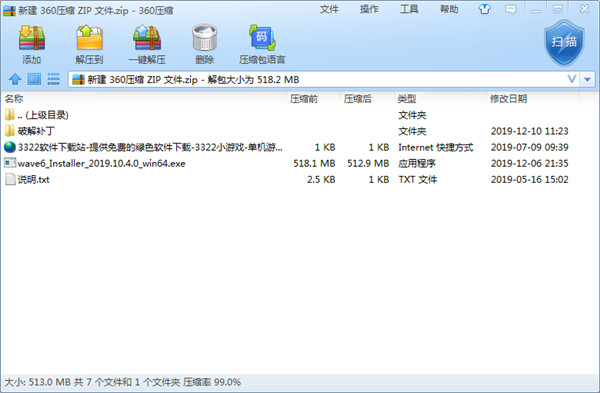
Task: Click the 说明.txt document icon
Action: pyautogui.click(x=10, y=179)
